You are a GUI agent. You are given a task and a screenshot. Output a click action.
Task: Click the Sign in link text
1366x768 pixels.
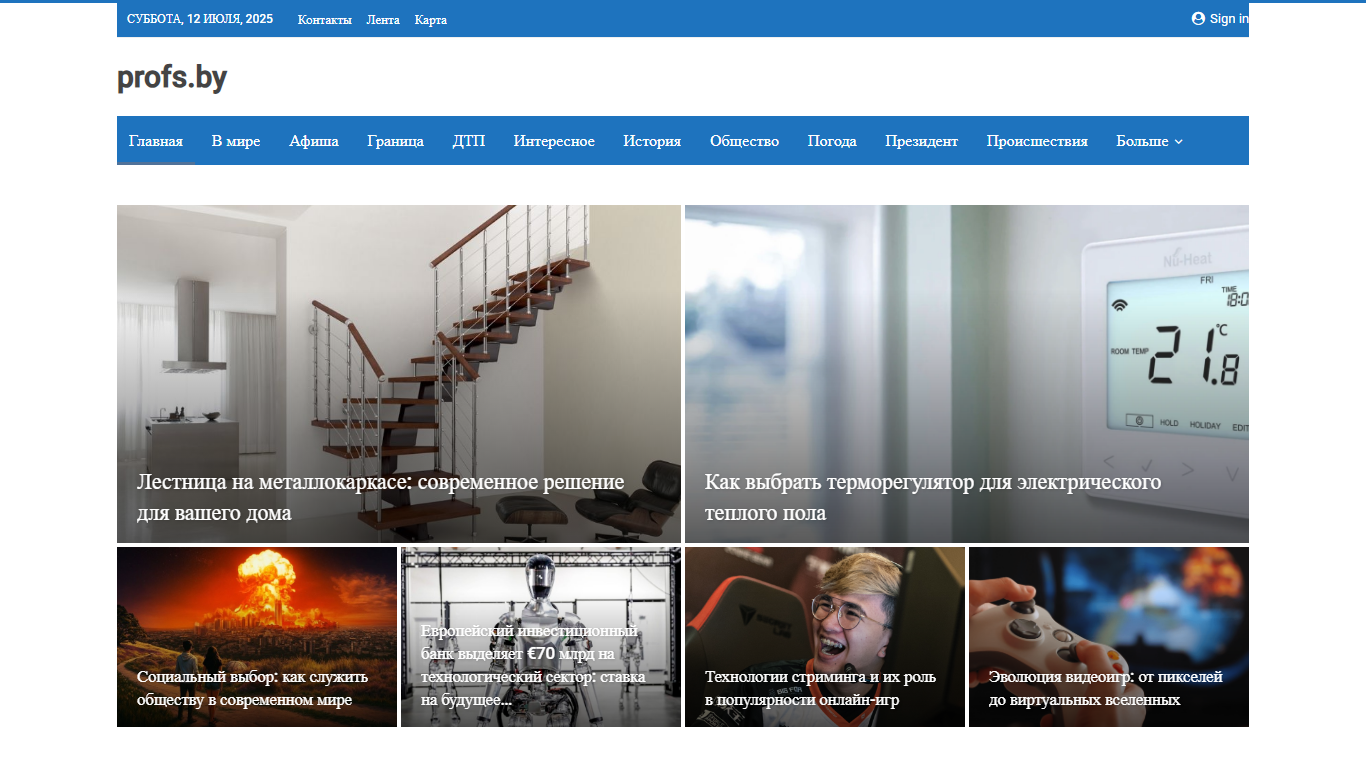click(1229, 19)
